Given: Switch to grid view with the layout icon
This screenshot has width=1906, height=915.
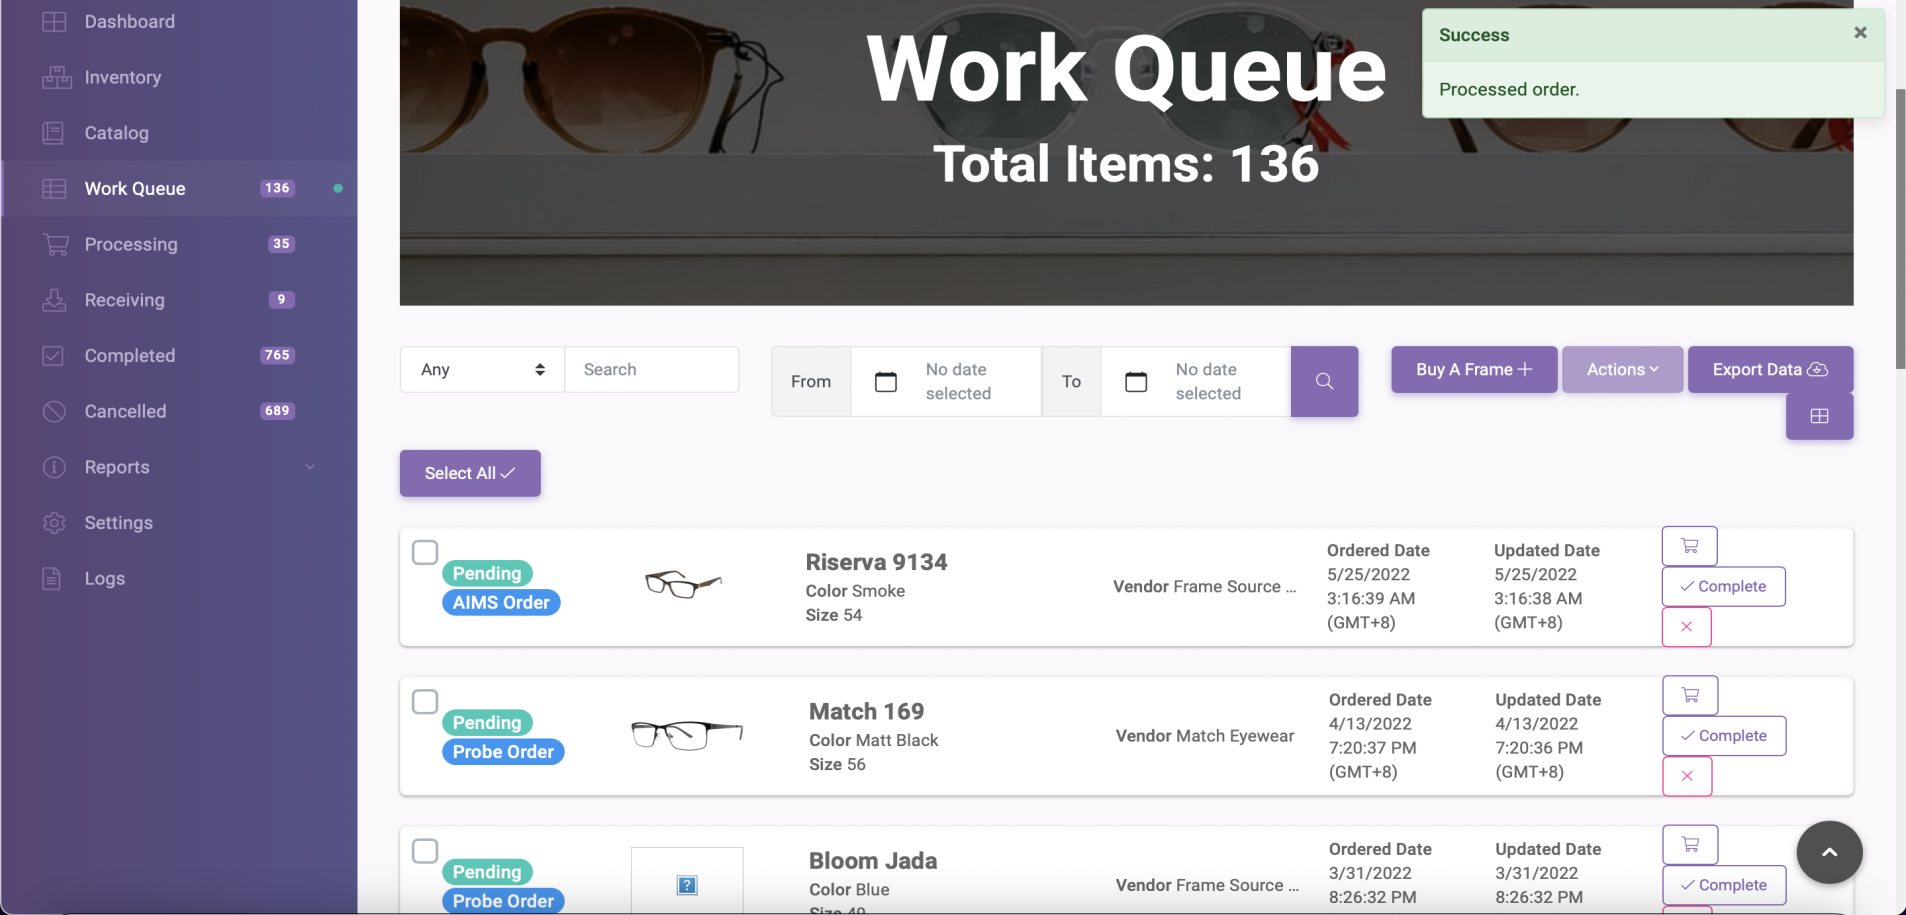Looking at the screenshot, I should (1819, 416).
